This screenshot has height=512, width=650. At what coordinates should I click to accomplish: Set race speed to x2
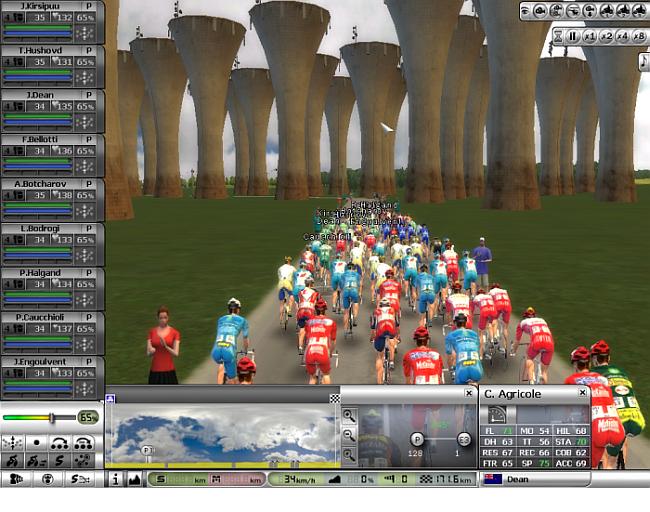(x=607, y=36)
